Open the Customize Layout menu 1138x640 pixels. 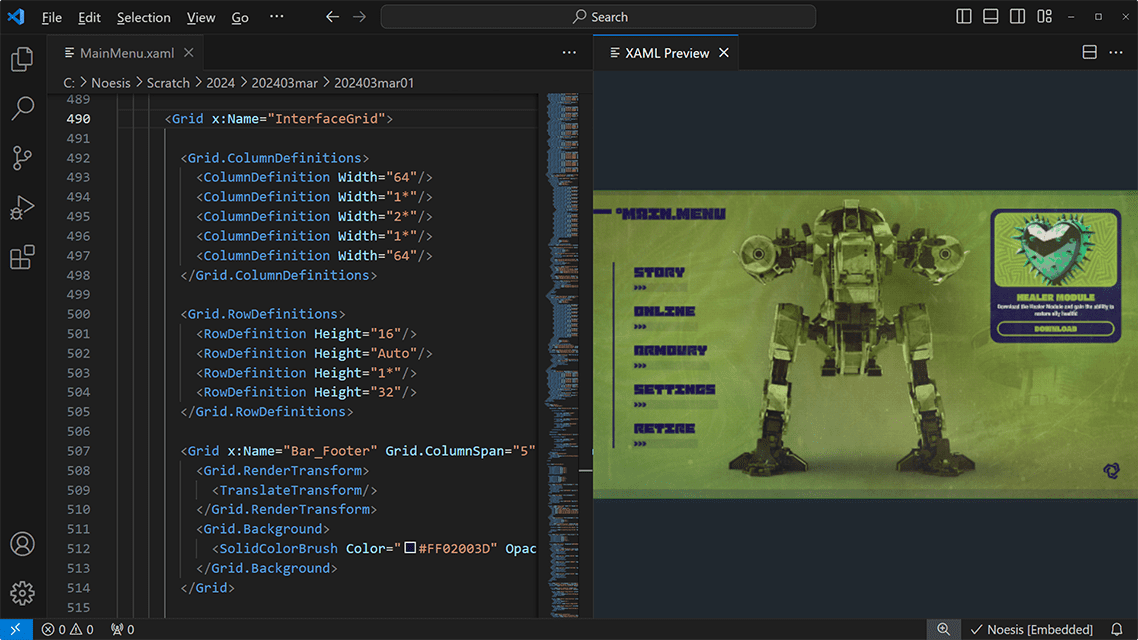click(x=1044, y=17)
